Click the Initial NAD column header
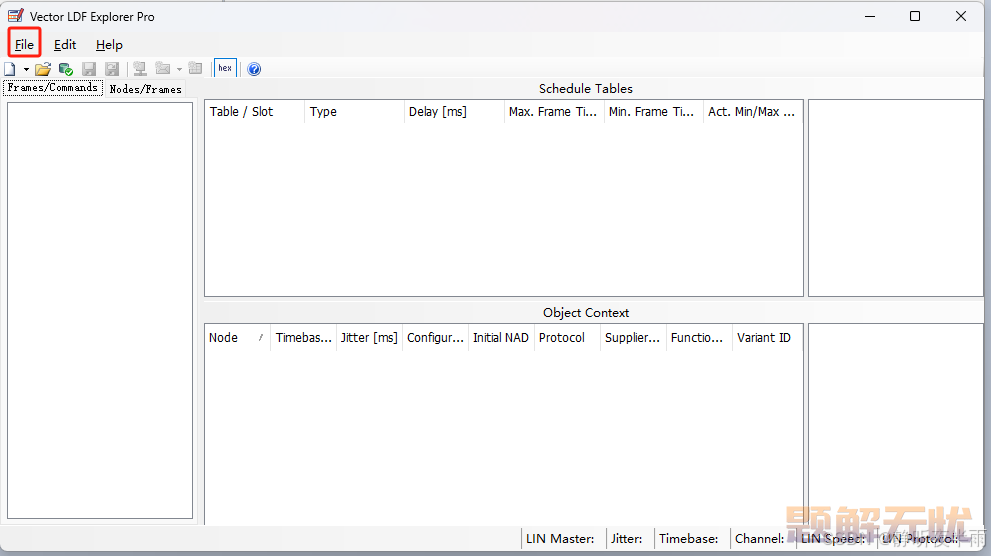Screen dimensions: 991x556 coord(501,338)
